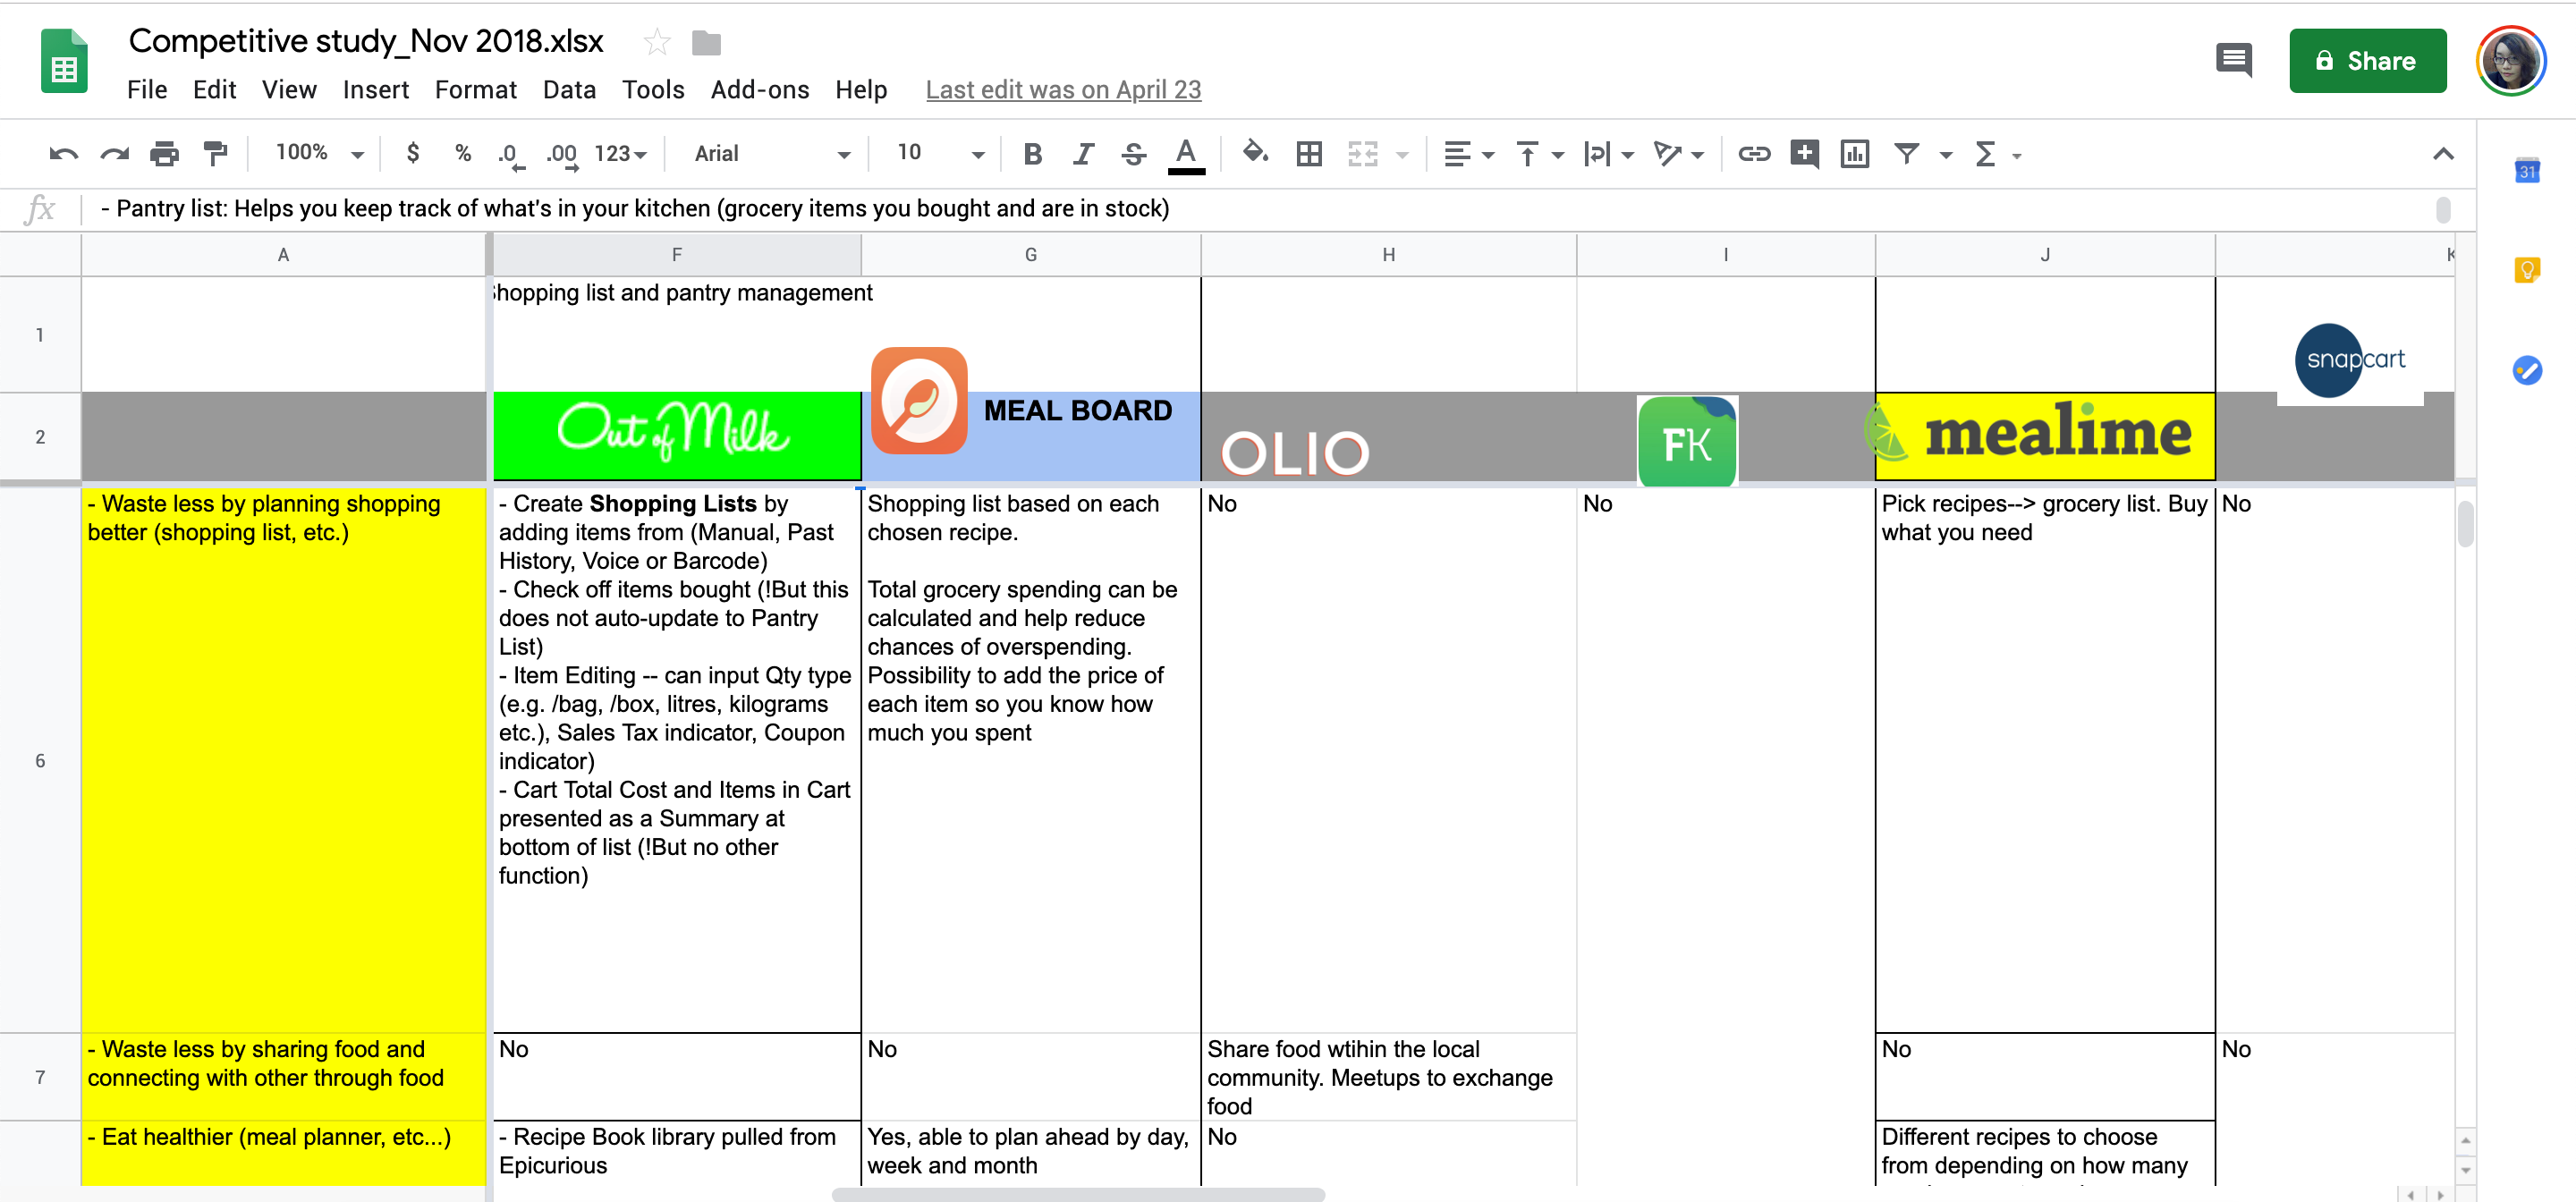The image size is (2576, 1202).
Task: Click 'Last edit was on April 23' link
Action: click(1063, 90)
